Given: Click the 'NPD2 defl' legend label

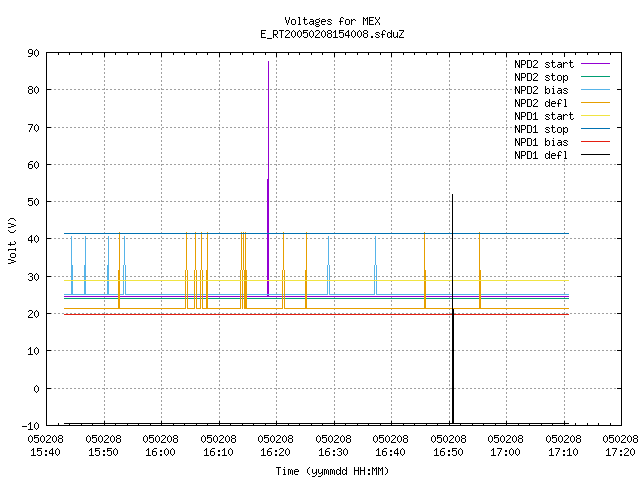Looking at the screenshot, I should click(x=541, y=103).
